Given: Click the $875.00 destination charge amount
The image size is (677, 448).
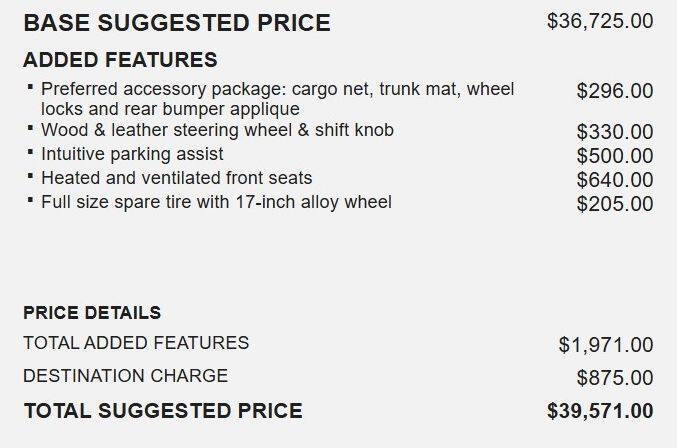Looking at the screenshot, I should tap(615, 378).
